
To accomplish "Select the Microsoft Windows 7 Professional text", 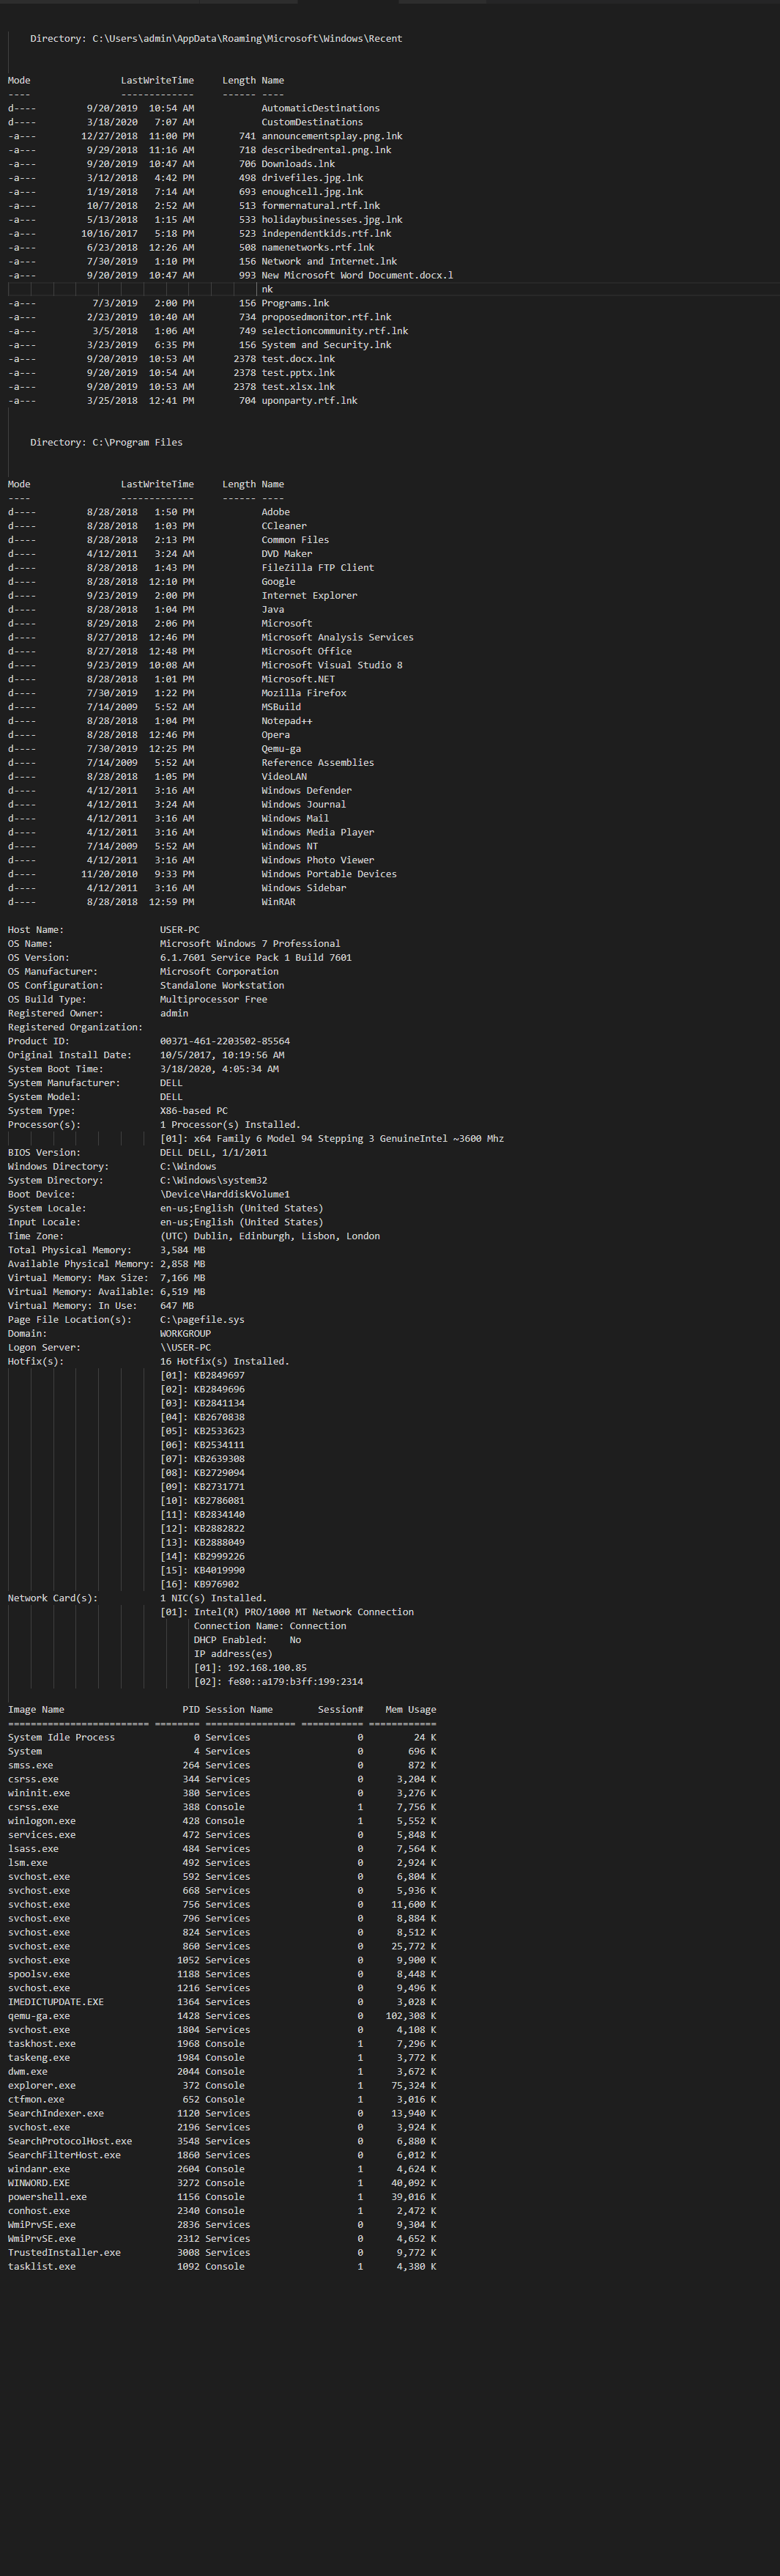I will click(x=249, y=944).
